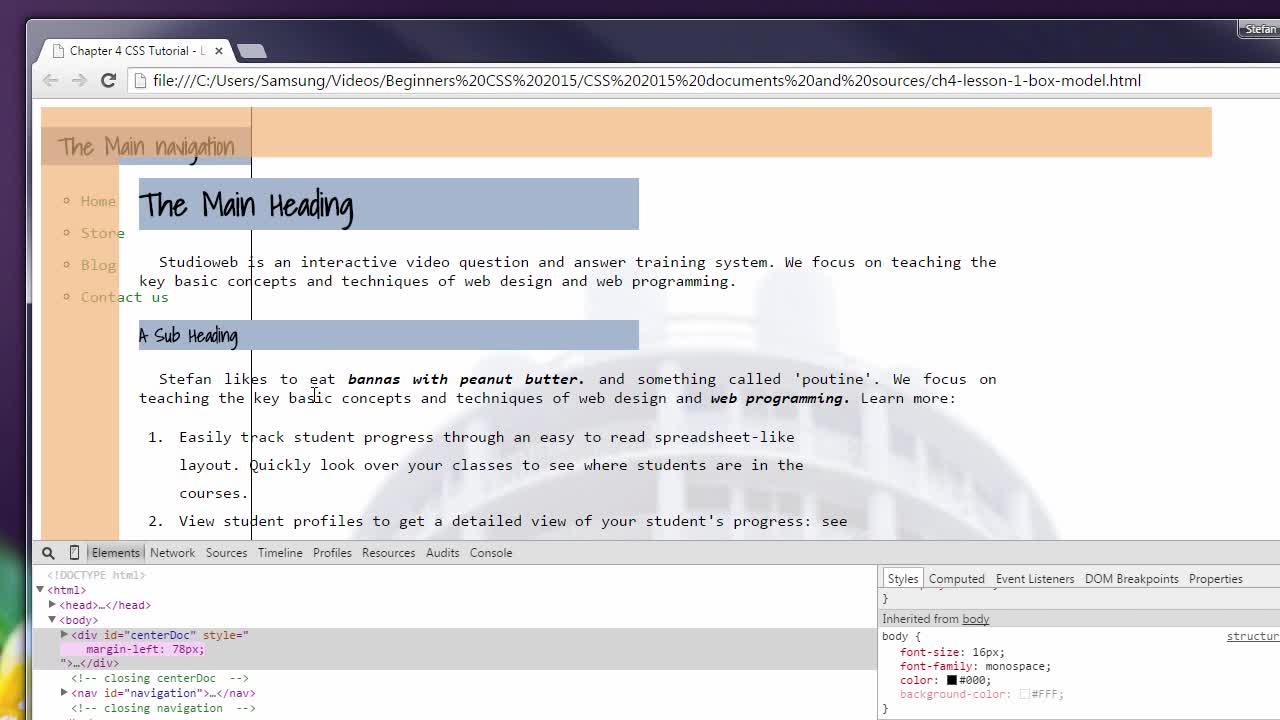The width and height of the screenshot is (1280, 720).
Task: Select the closing centerDoc comment line
Action: click(x=160, y=678)
